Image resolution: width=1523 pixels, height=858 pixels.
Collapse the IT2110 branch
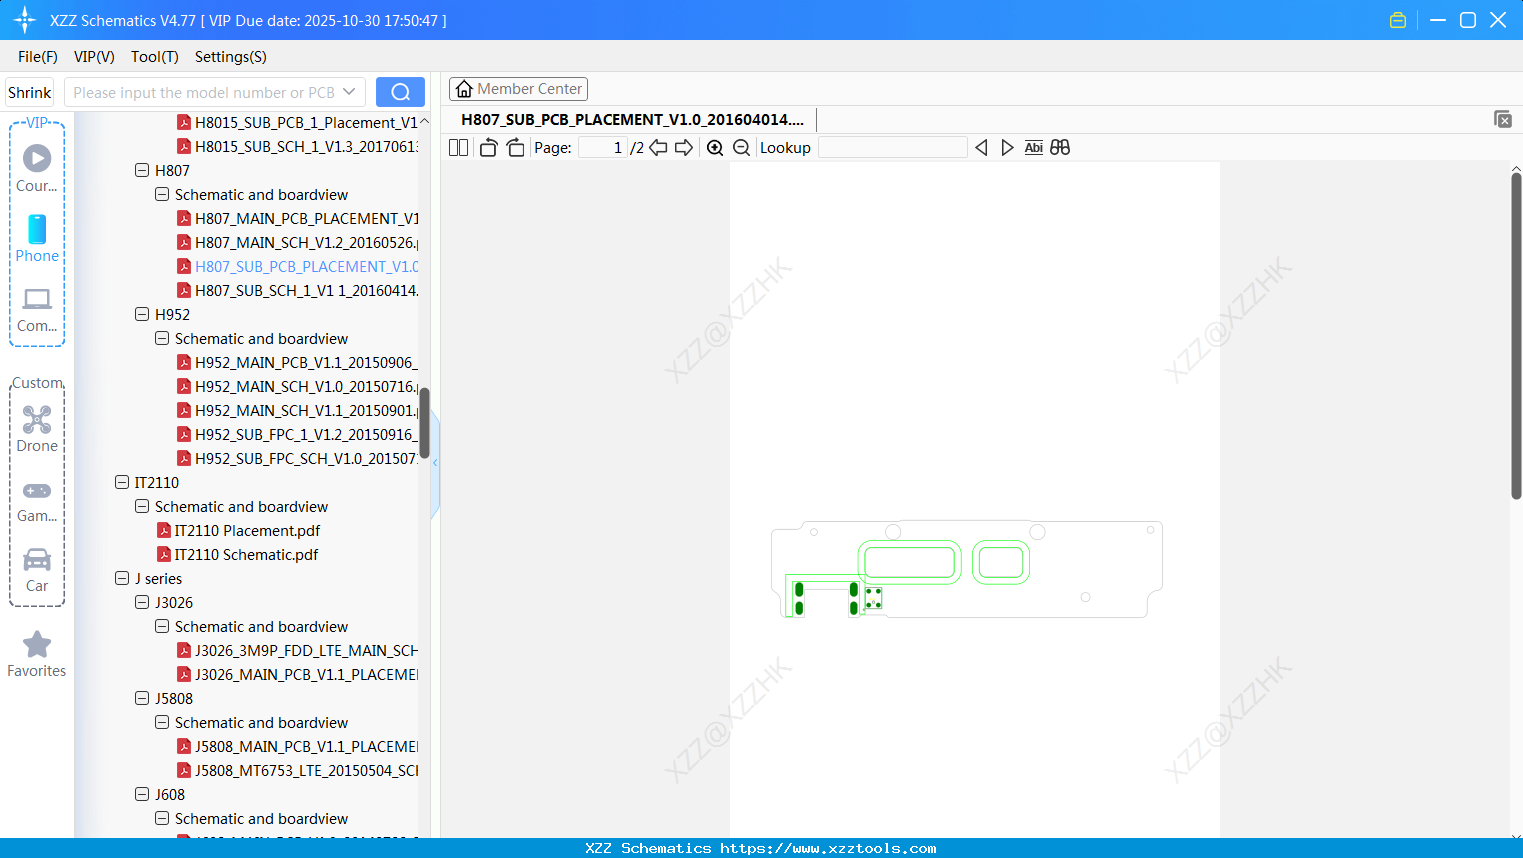pyautogui.click(x=122, y=482)
